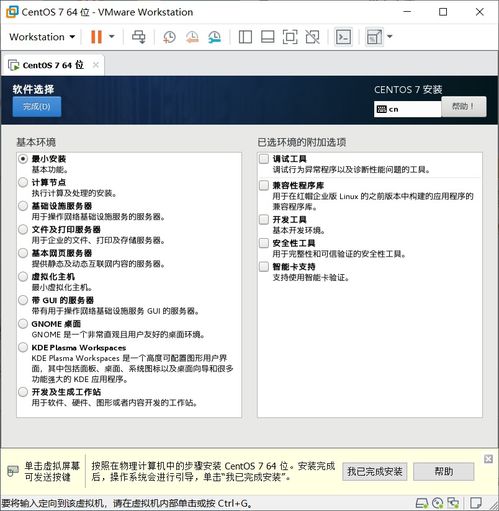Minimize the VMware Workstation window
Screen dimensions: 499x511
(x=407, y=12)
